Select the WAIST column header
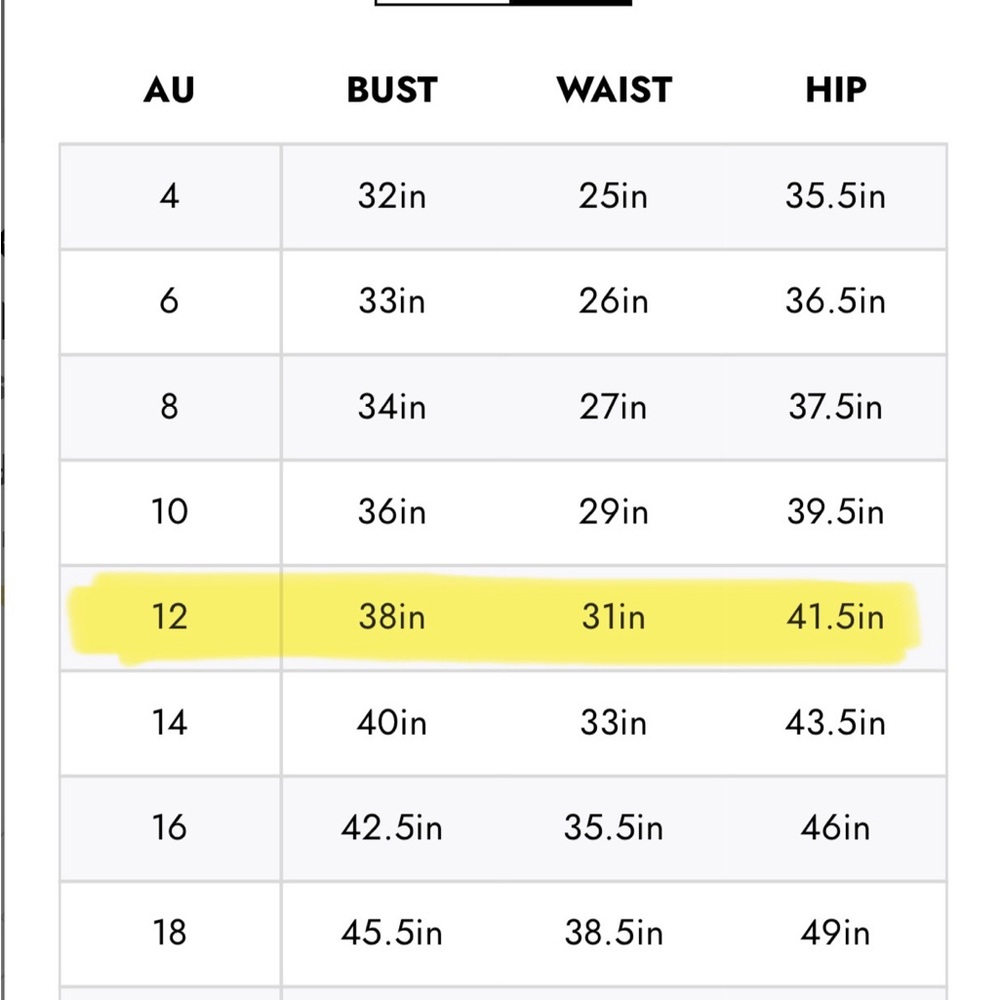This screenshot has height=1000, width=1000. [x=614, y=90]
